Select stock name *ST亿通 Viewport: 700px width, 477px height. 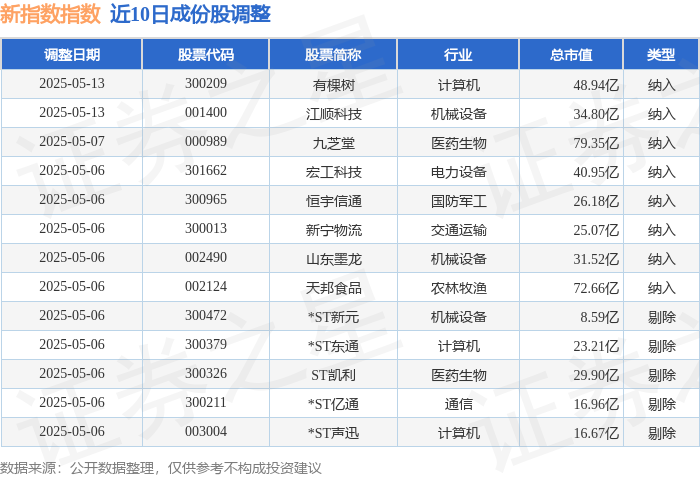point(333,404)
